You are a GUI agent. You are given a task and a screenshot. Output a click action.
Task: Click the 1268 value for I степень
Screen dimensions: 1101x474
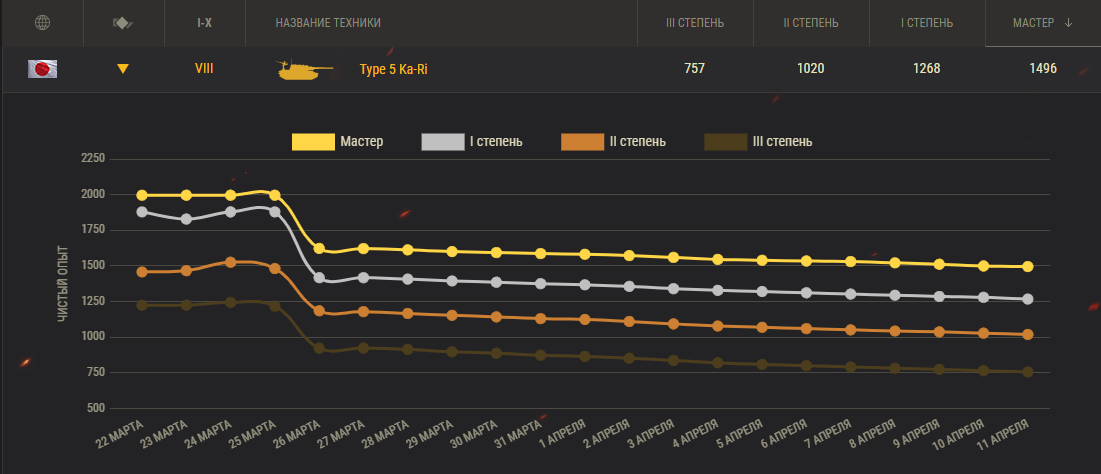click(927, 69)
